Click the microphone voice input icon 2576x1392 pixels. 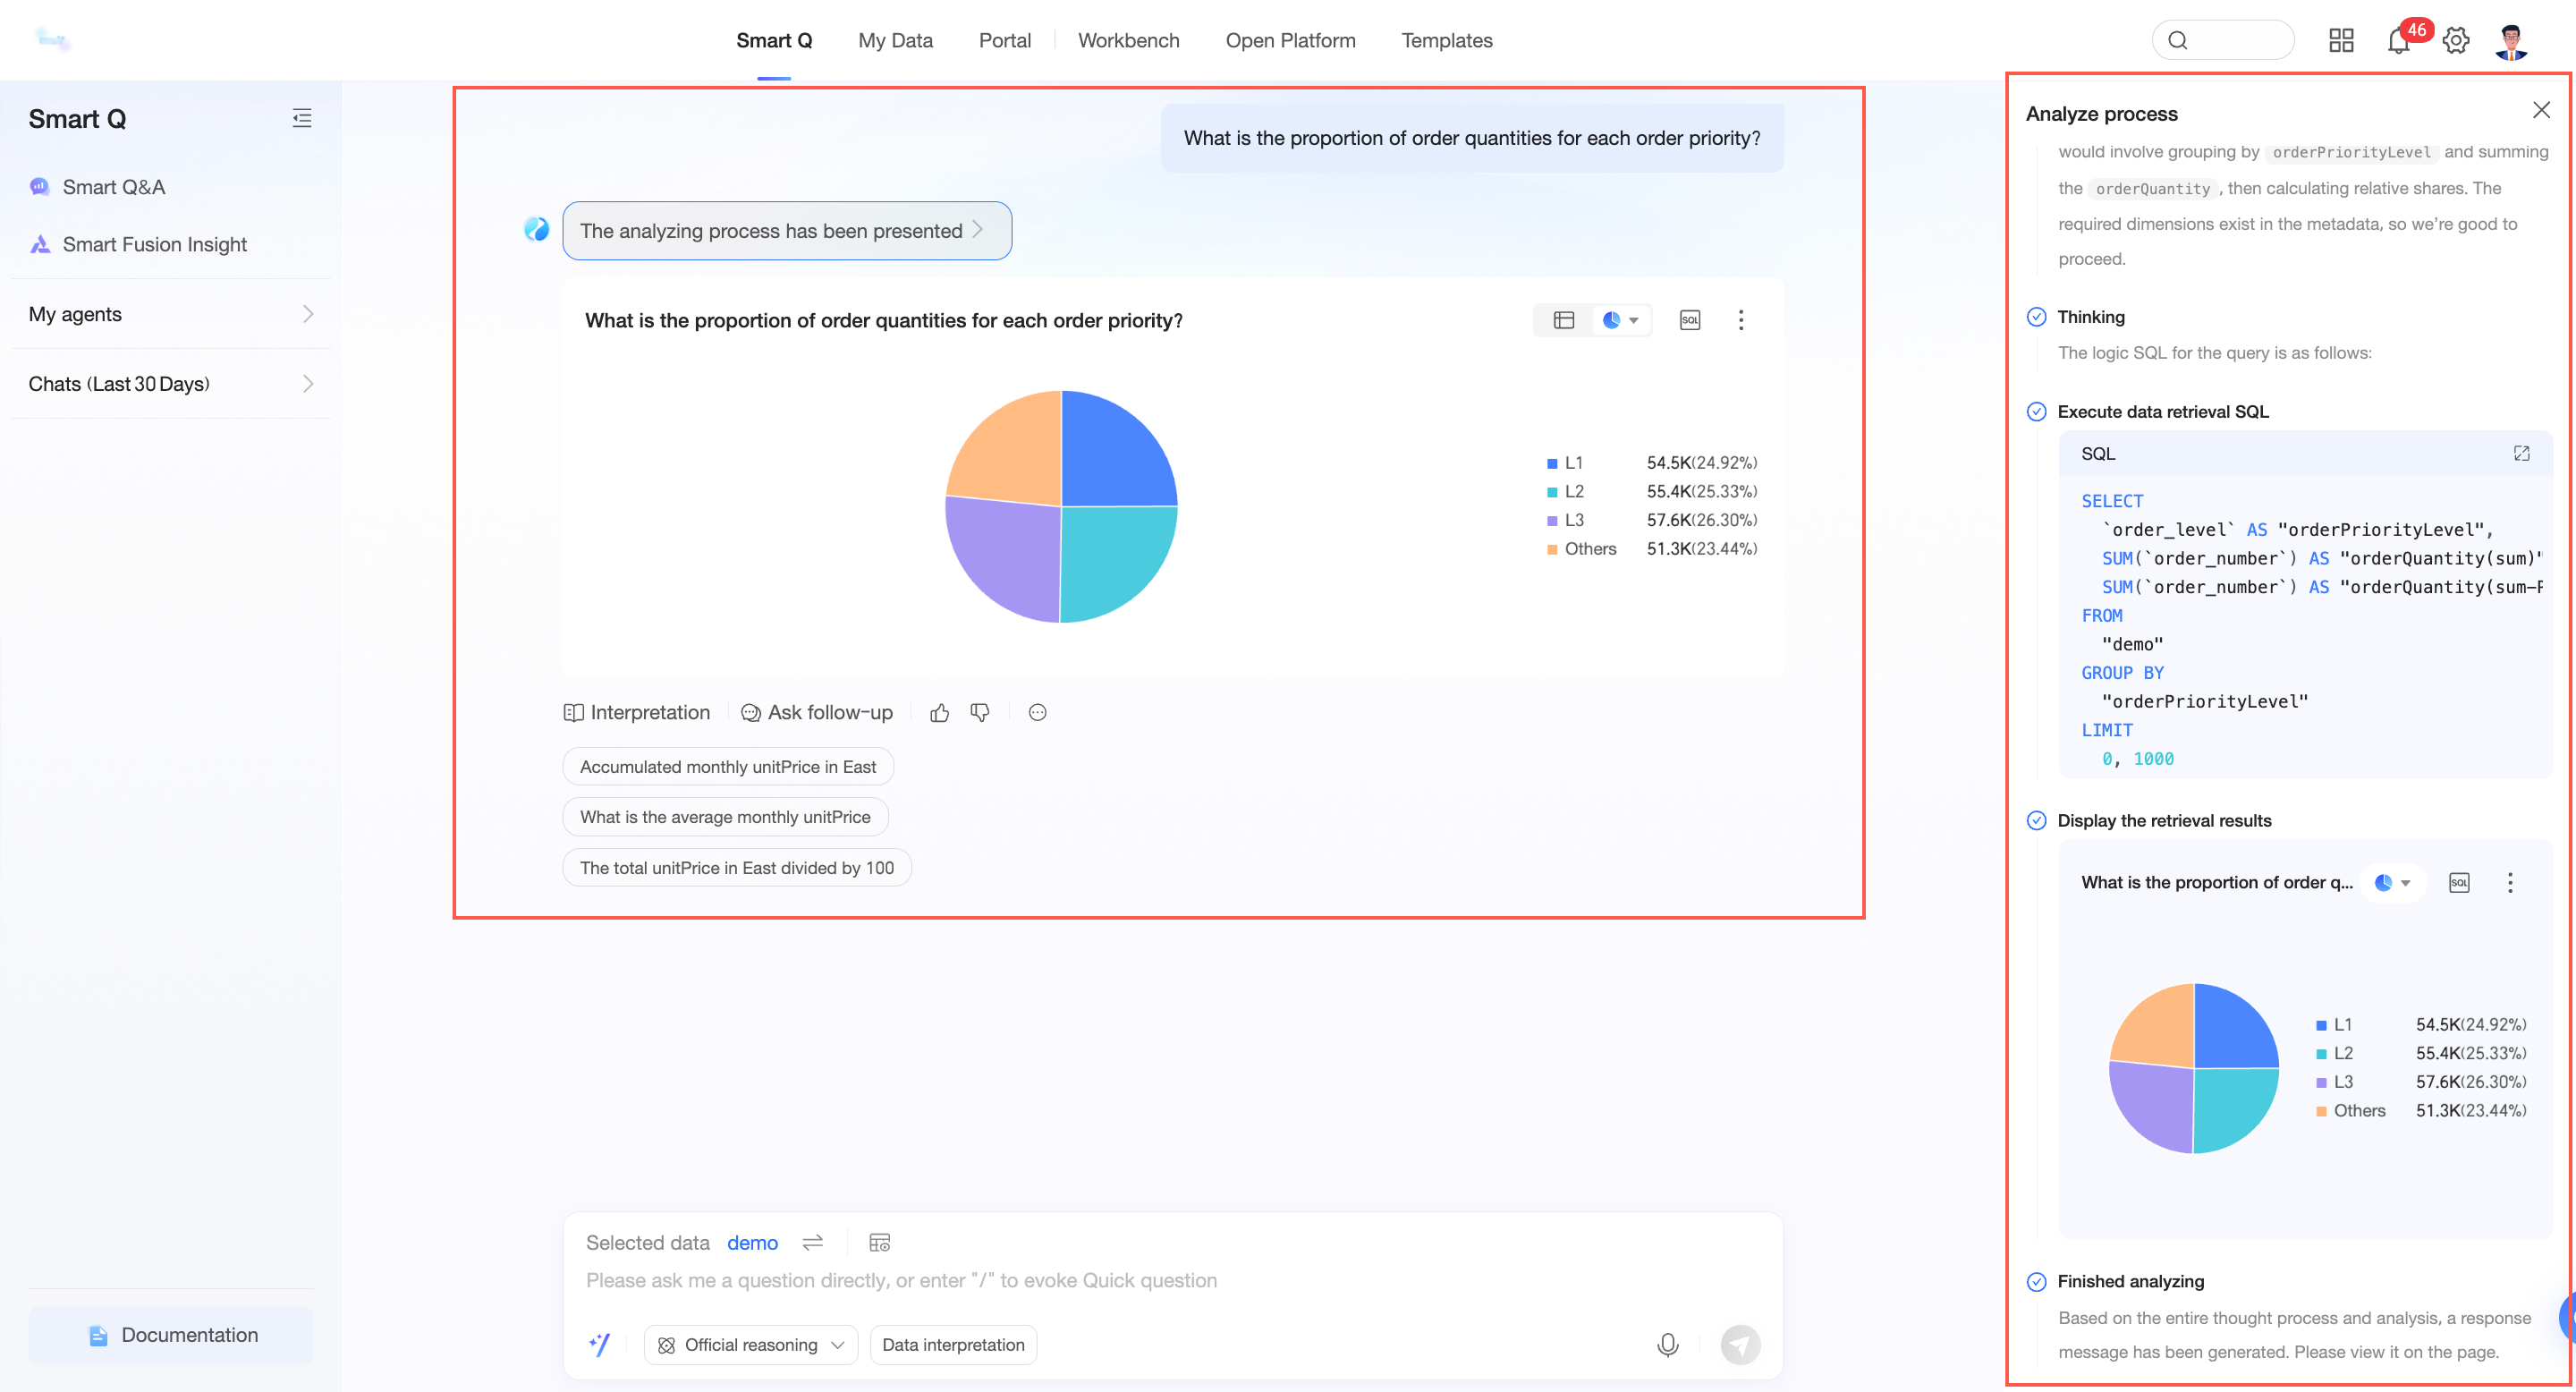1667,1345
